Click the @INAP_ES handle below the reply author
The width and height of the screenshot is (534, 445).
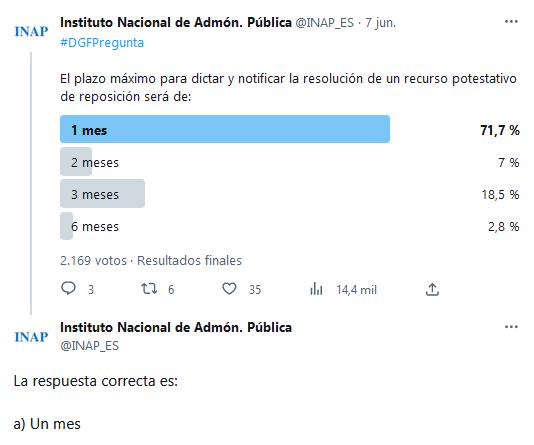(x=89, y=346)
